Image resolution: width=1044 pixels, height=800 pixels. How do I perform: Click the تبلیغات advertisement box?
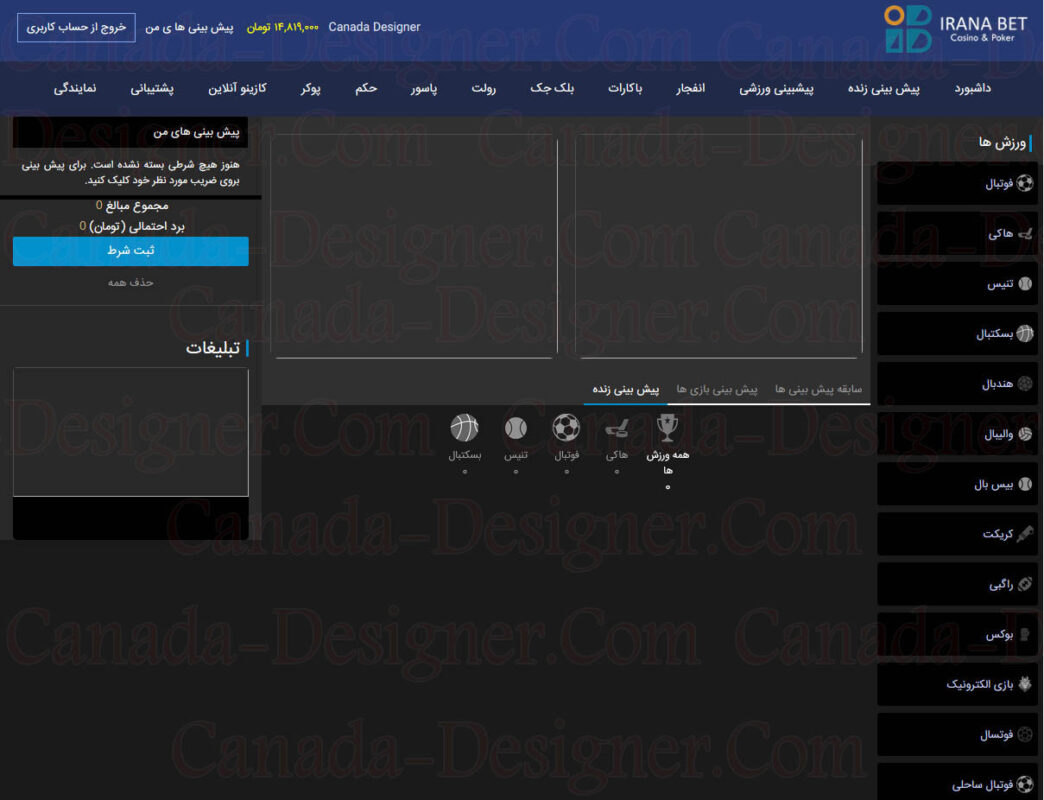pyautogui.click(x=131, y=432)
